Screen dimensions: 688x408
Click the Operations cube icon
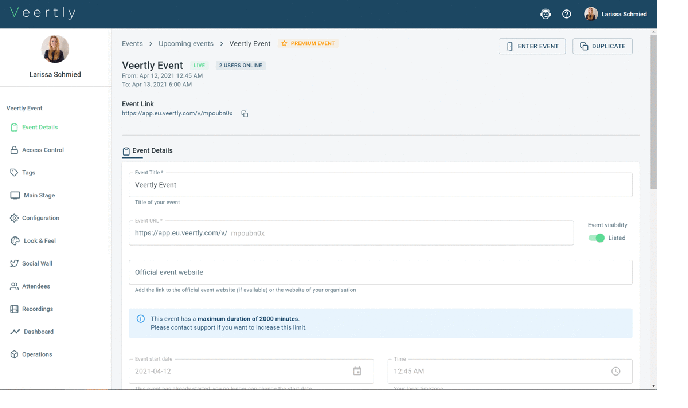coord(14,354)
